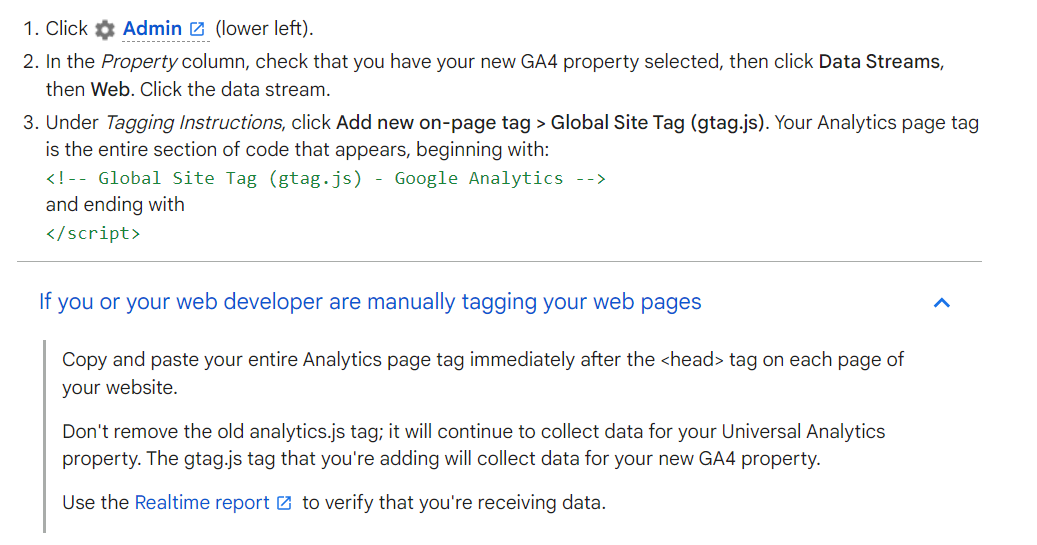Viewport: 1037px width, 545px height.
Task: Collapse the manual tagging section using the chevron
Action: pos(941,303)
